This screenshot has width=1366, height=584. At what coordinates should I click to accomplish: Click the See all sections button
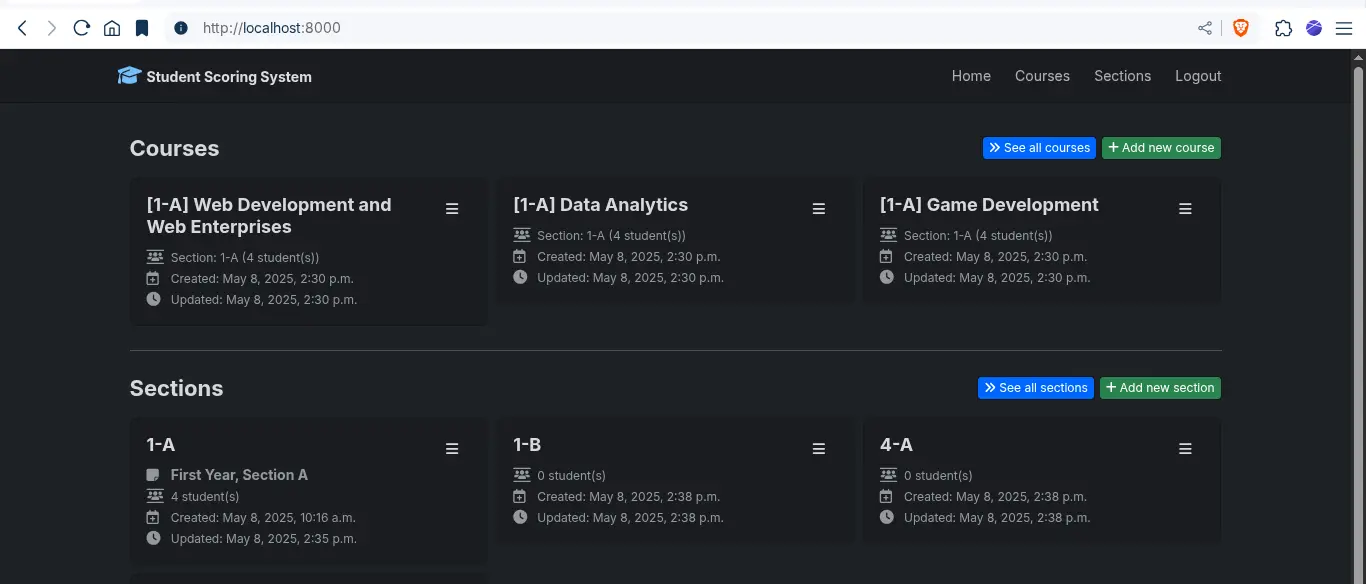1035,388
